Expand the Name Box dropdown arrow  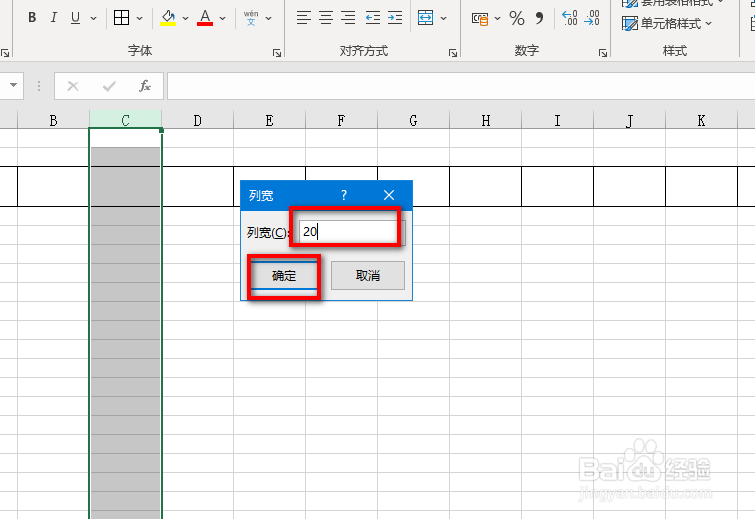coord(13,85)
